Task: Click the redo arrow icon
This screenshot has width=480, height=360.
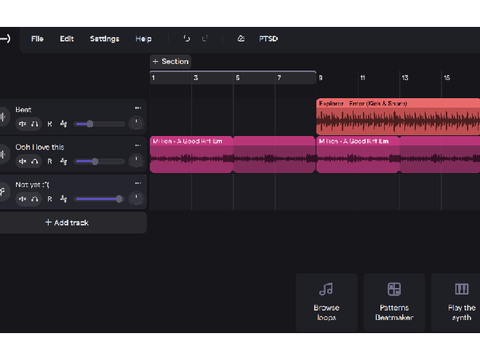Action: pos(205,39)
